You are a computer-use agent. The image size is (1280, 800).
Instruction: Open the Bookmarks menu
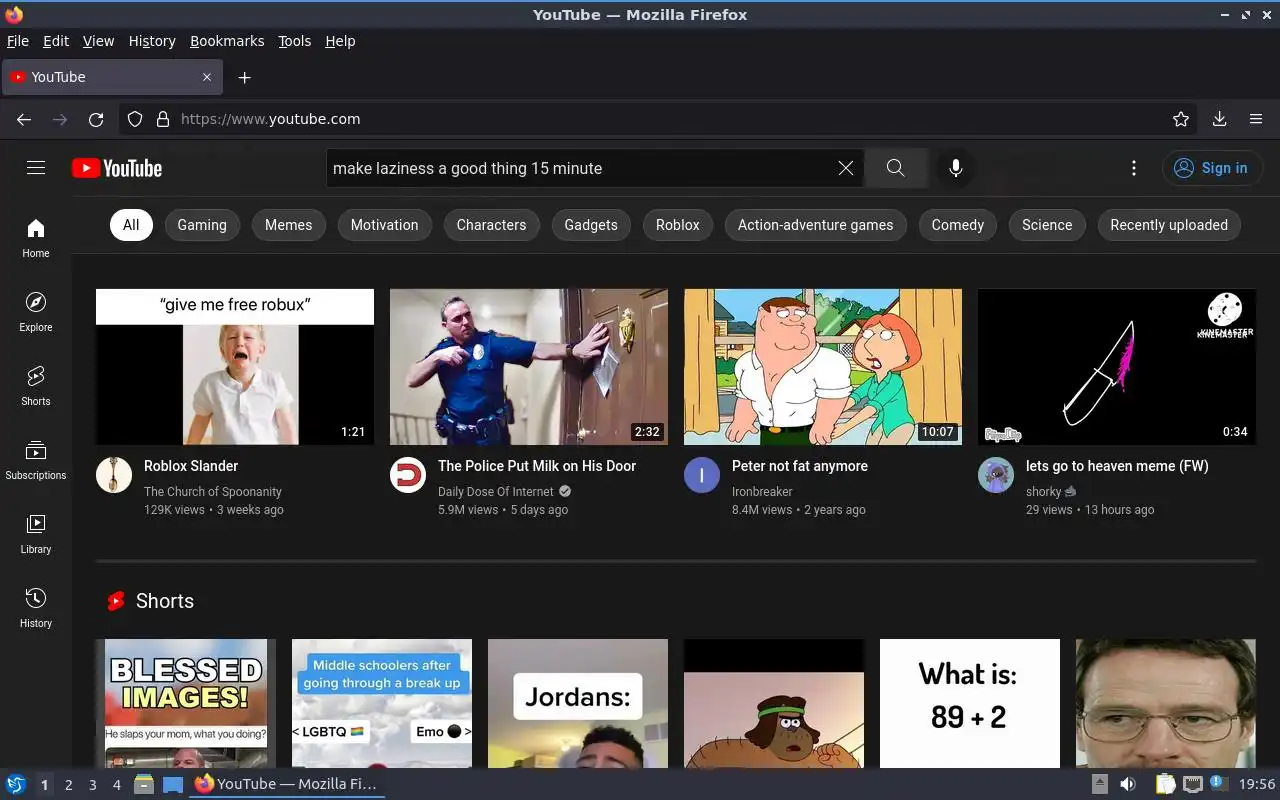[227, 41]
